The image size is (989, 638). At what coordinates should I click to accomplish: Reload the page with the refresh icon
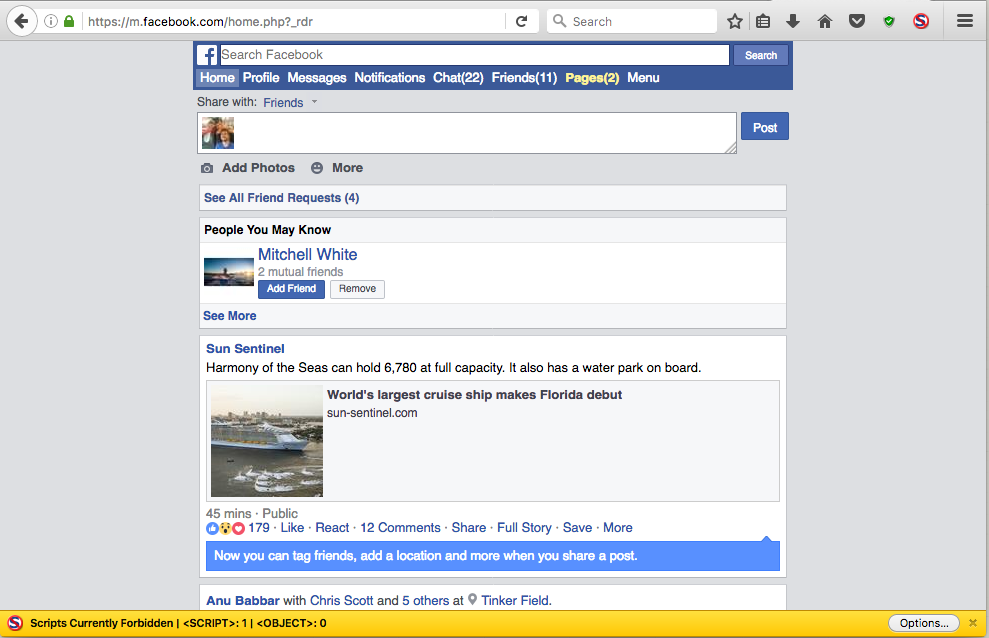tap(522, 21)
